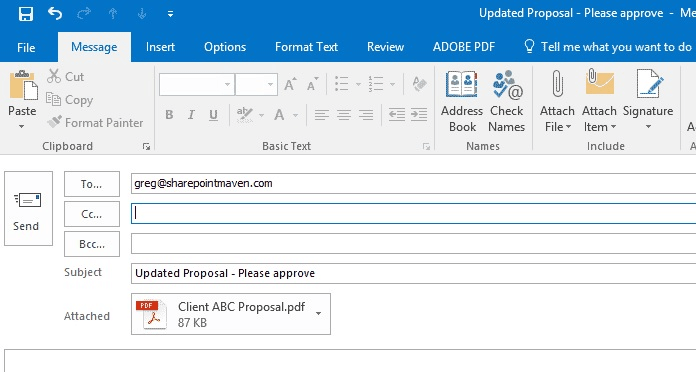The width and height of the screenshot is (696, 372).
Task: Toggle Italic formatting
Action: click(x=191, y=115)
